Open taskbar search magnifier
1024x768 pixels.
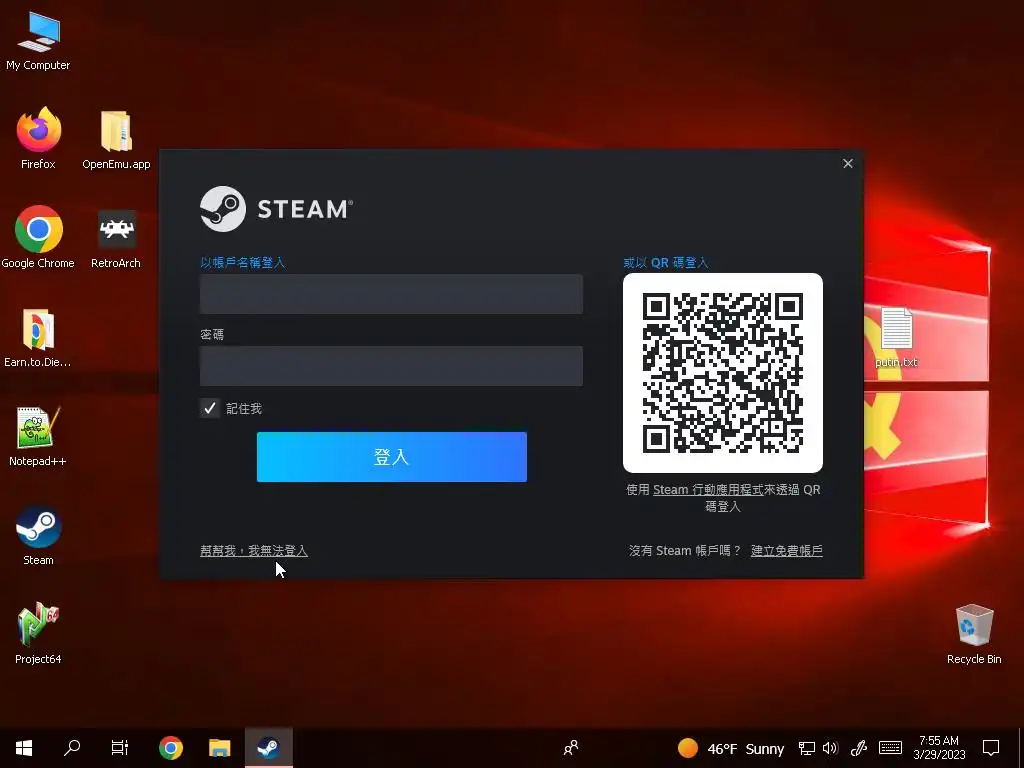[72, 748]
